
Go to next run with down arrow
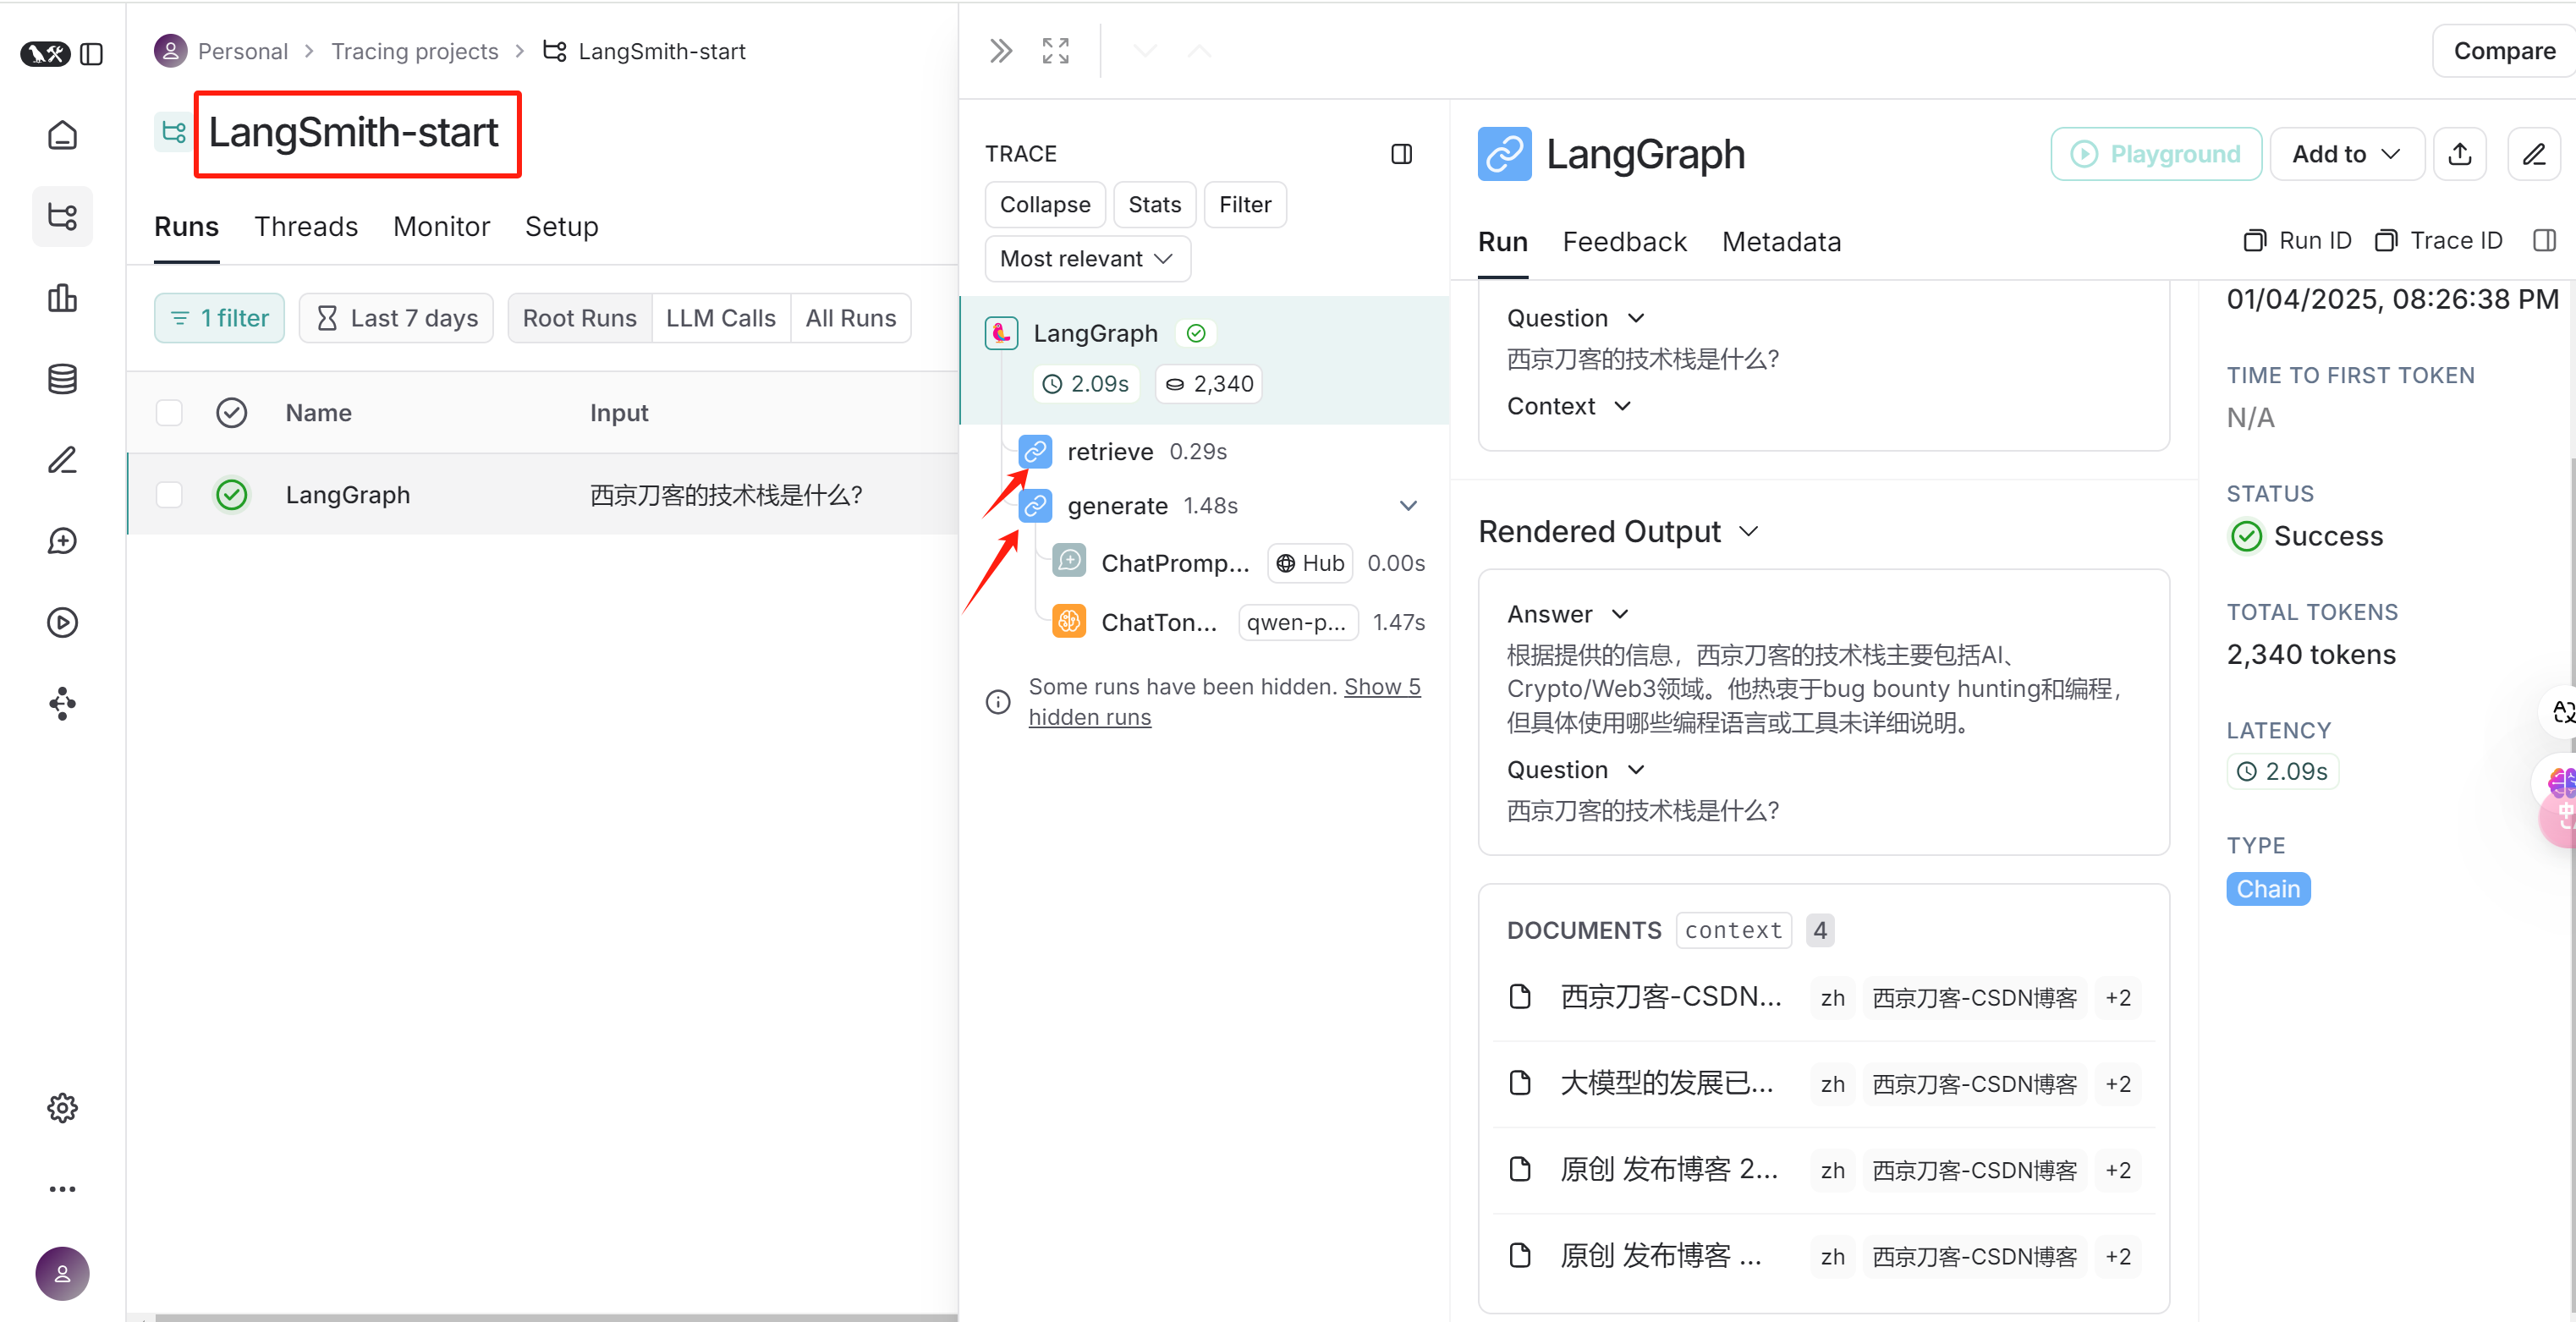click(1145, 51)
